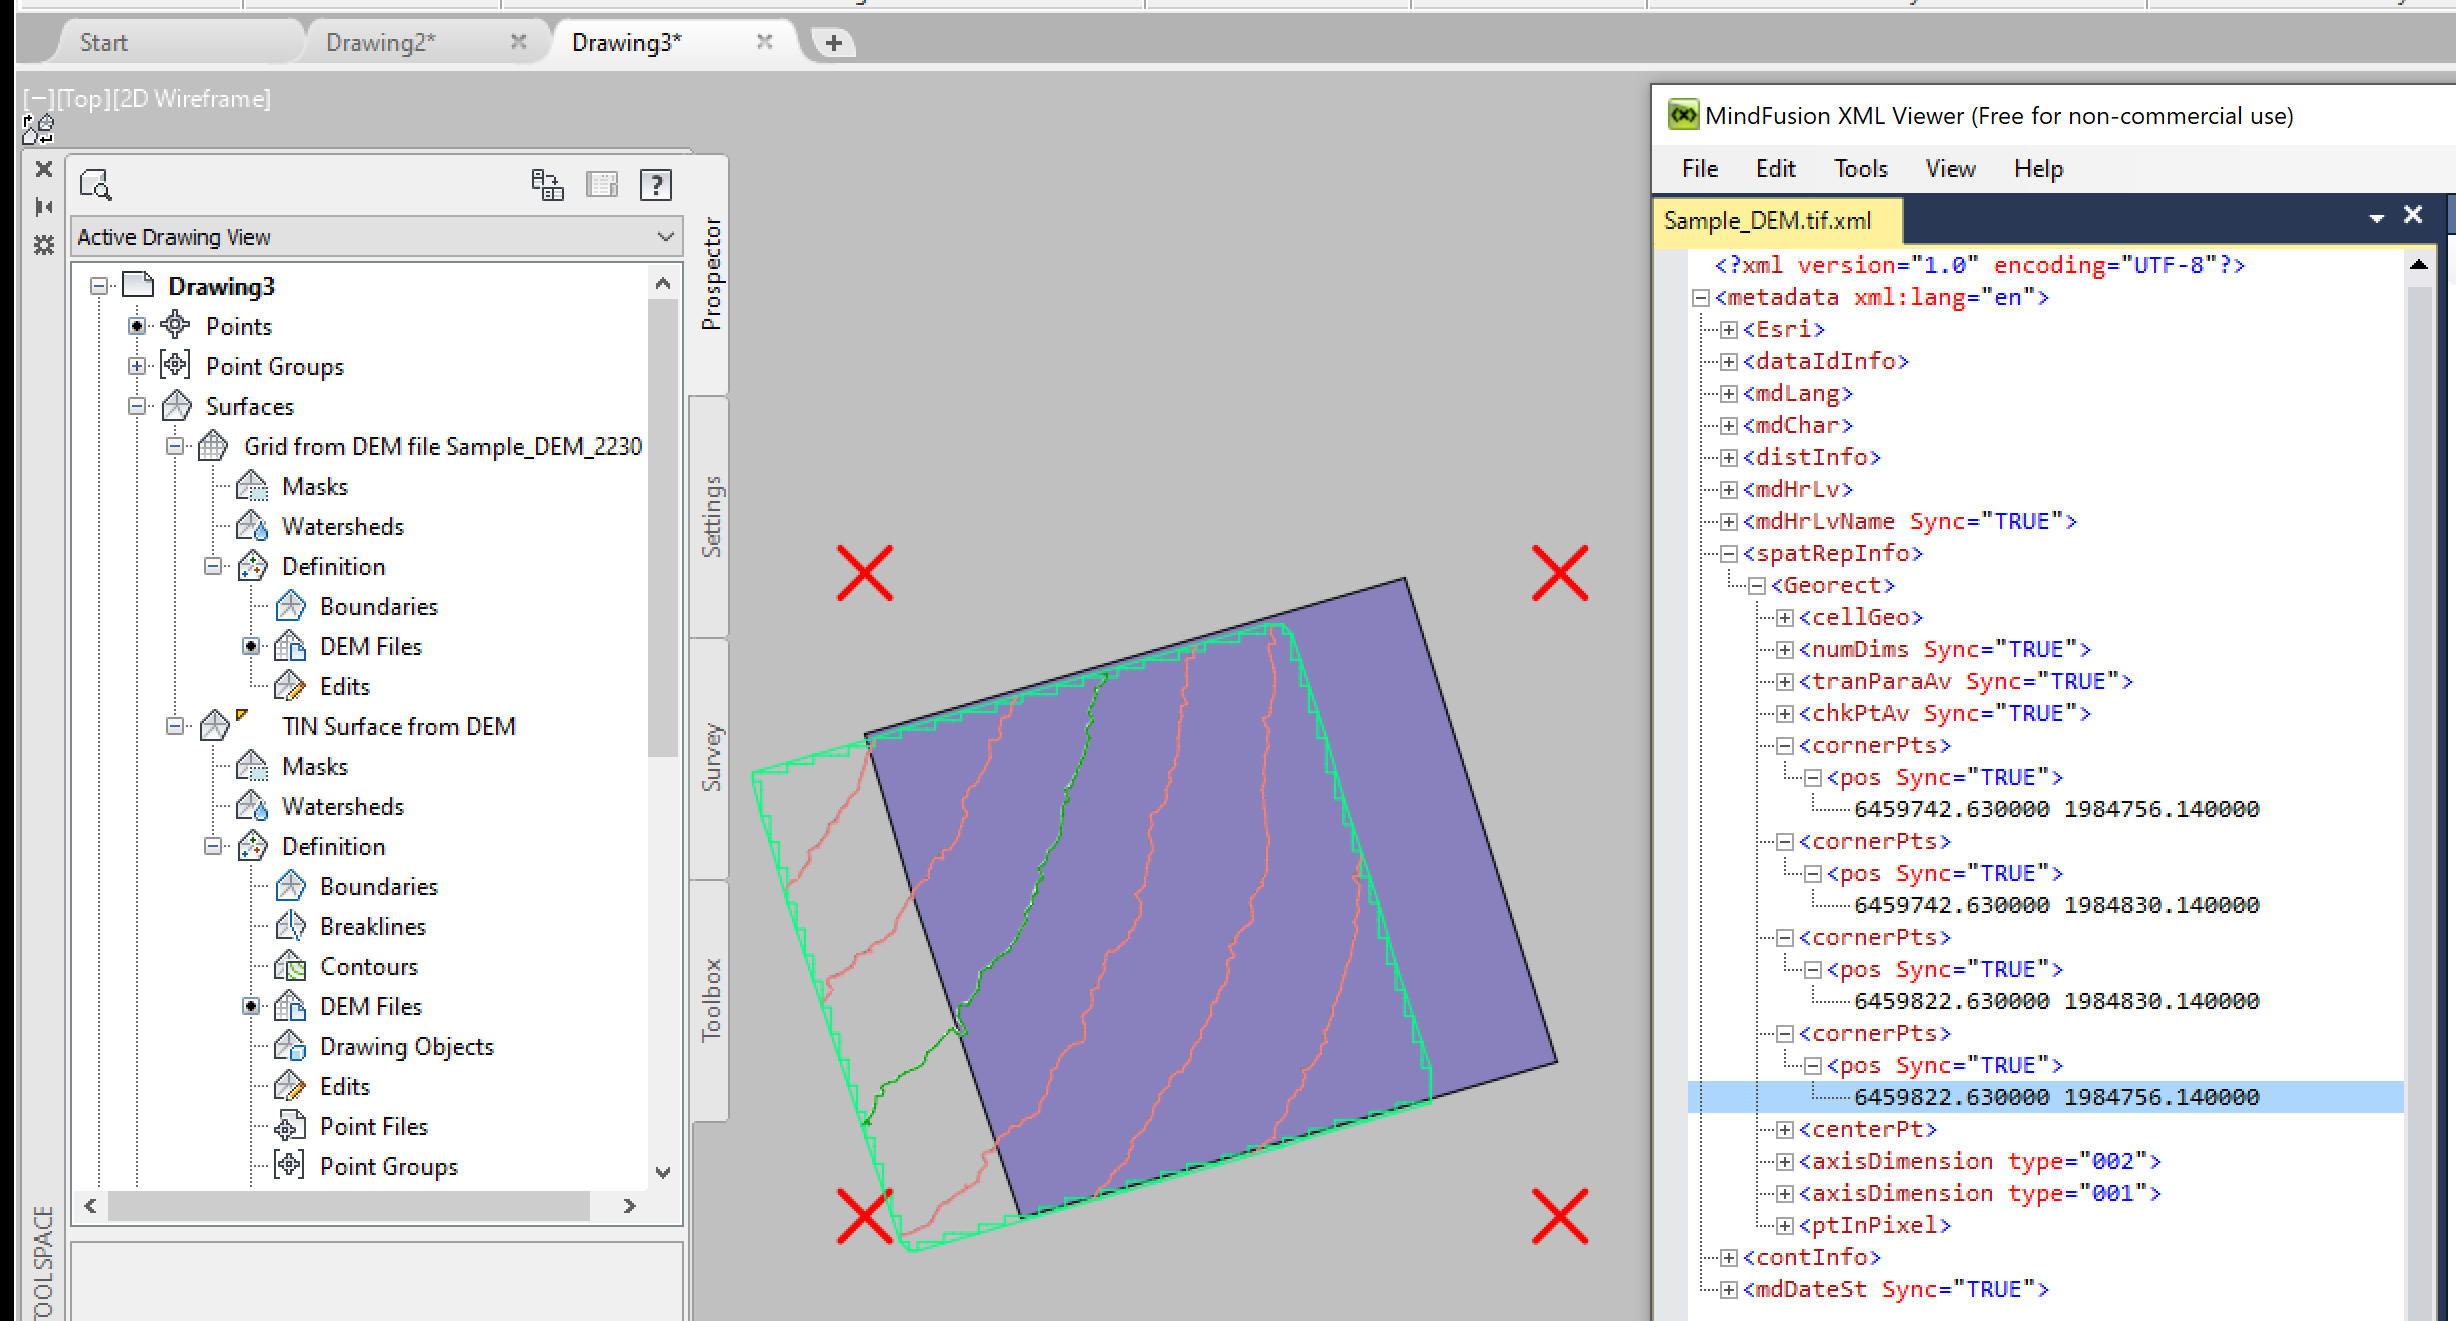Select the Watersheds icon under Grid surface
The image size is (2456, 1321).
point(252,526)
